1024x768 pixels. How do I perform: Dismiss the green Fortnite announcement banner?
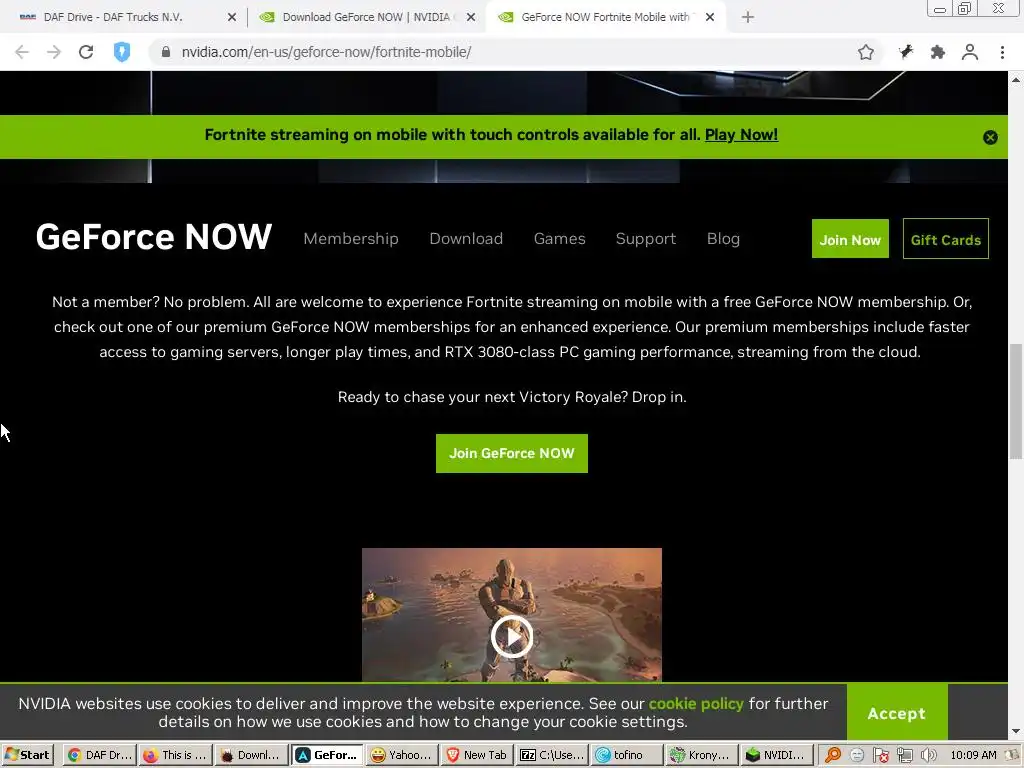tap(990, 137)
